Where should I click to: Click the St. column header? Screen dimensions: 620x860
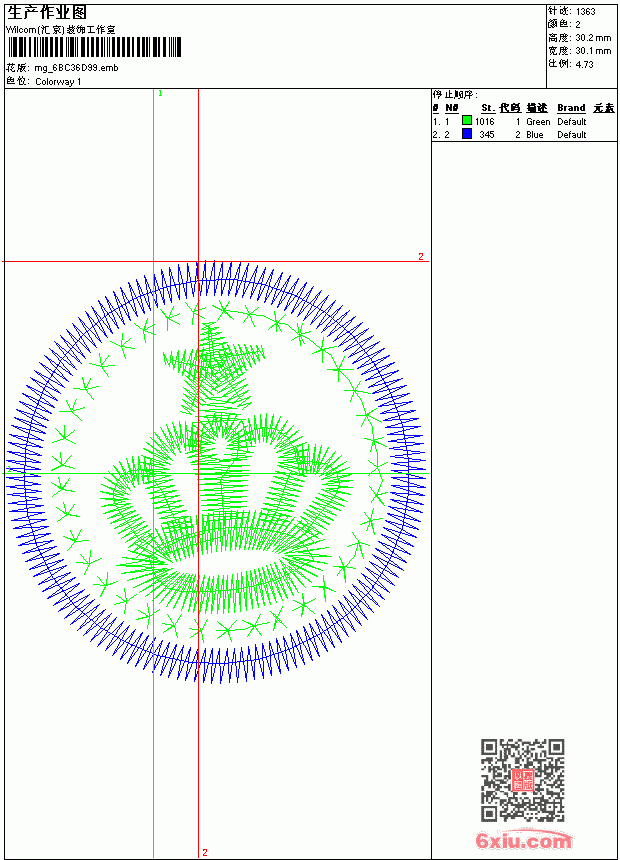pos(488,108)
